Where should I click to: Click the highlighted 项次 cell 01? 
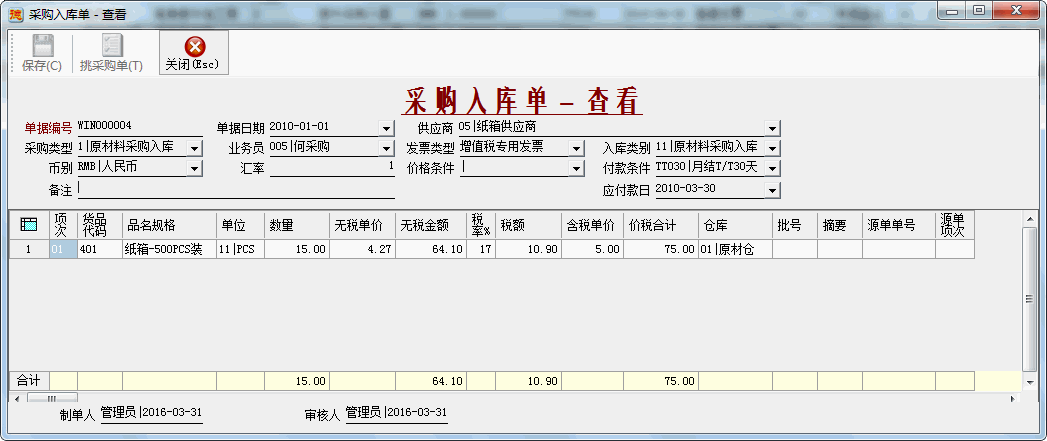(x=63, y=249)
